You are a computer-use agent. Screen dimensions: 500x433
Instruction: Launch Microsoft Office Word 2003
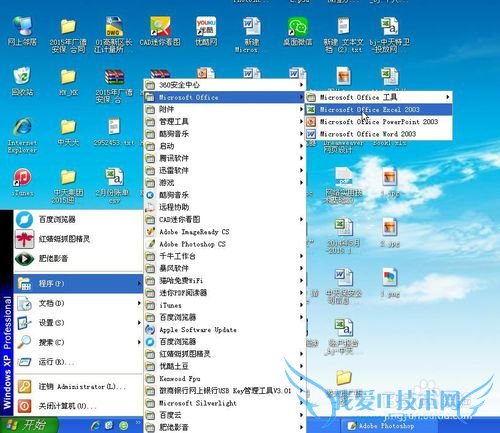pos(379,134)
